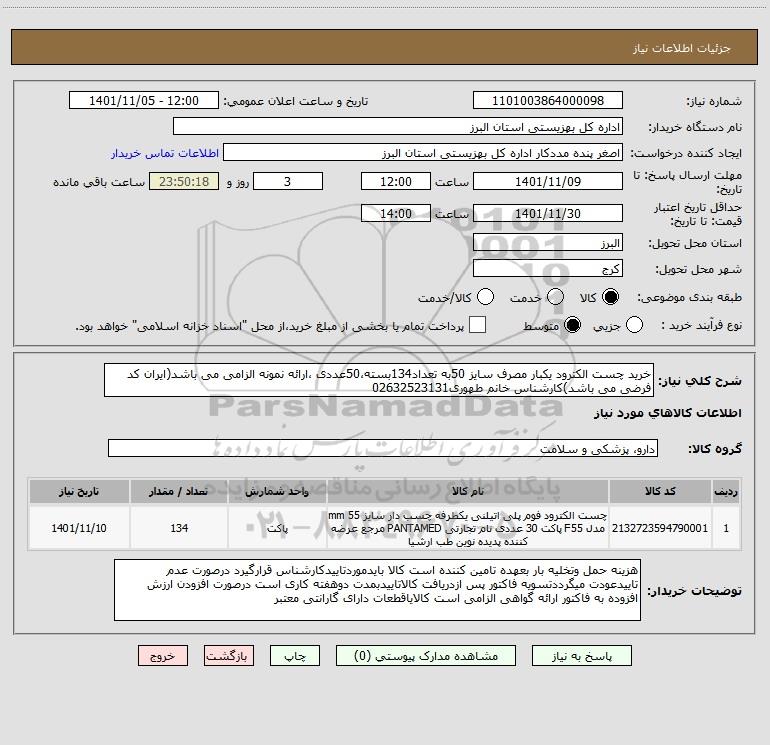This screenshot has width=770, height=745.
Task: Click the کد کالا column header
Action: pyautogui.click(x=660, y=492)
